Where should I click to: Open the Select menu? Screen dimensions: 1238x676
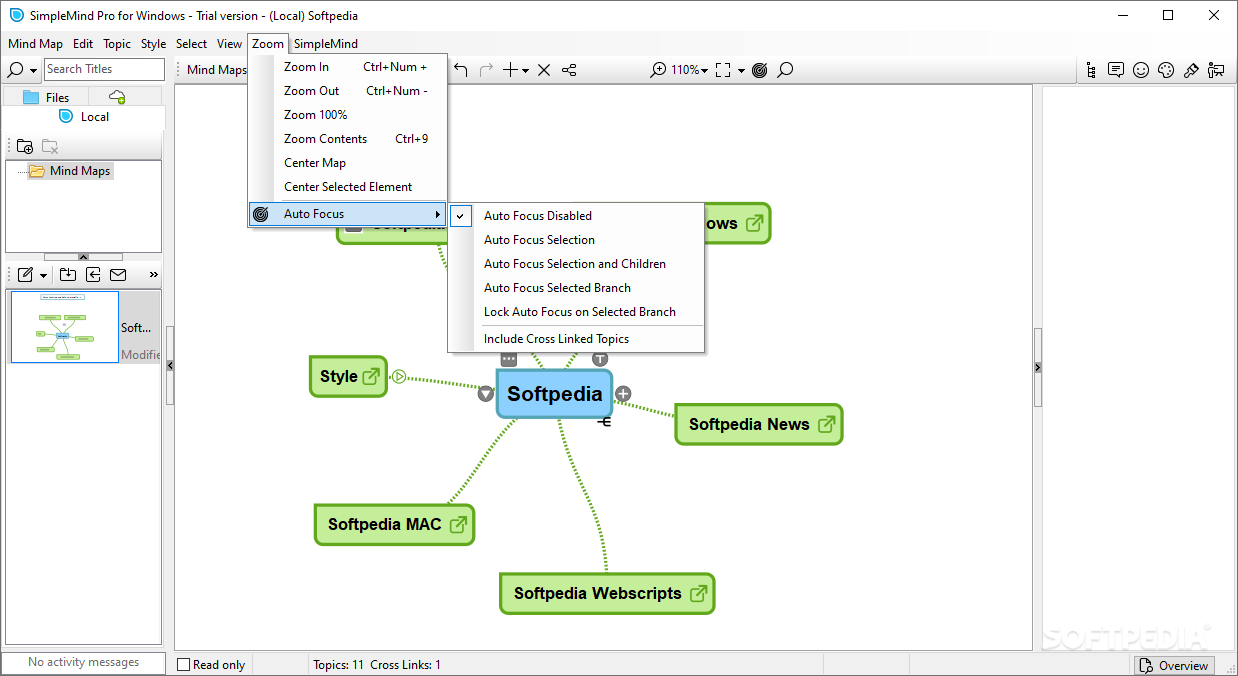pyautogui.click(x=191, y=44)
